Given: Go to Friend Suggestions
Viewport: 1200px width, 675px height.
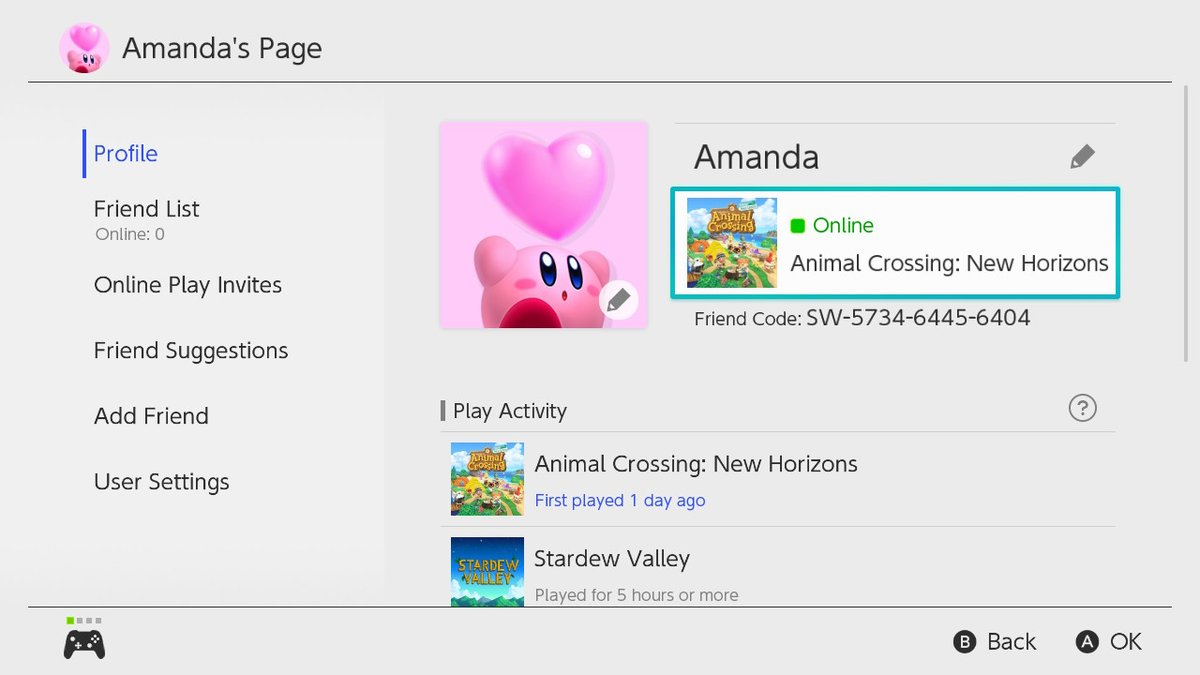Looking at the screenshot, I should pyautogui.click(x=191, y=351).
